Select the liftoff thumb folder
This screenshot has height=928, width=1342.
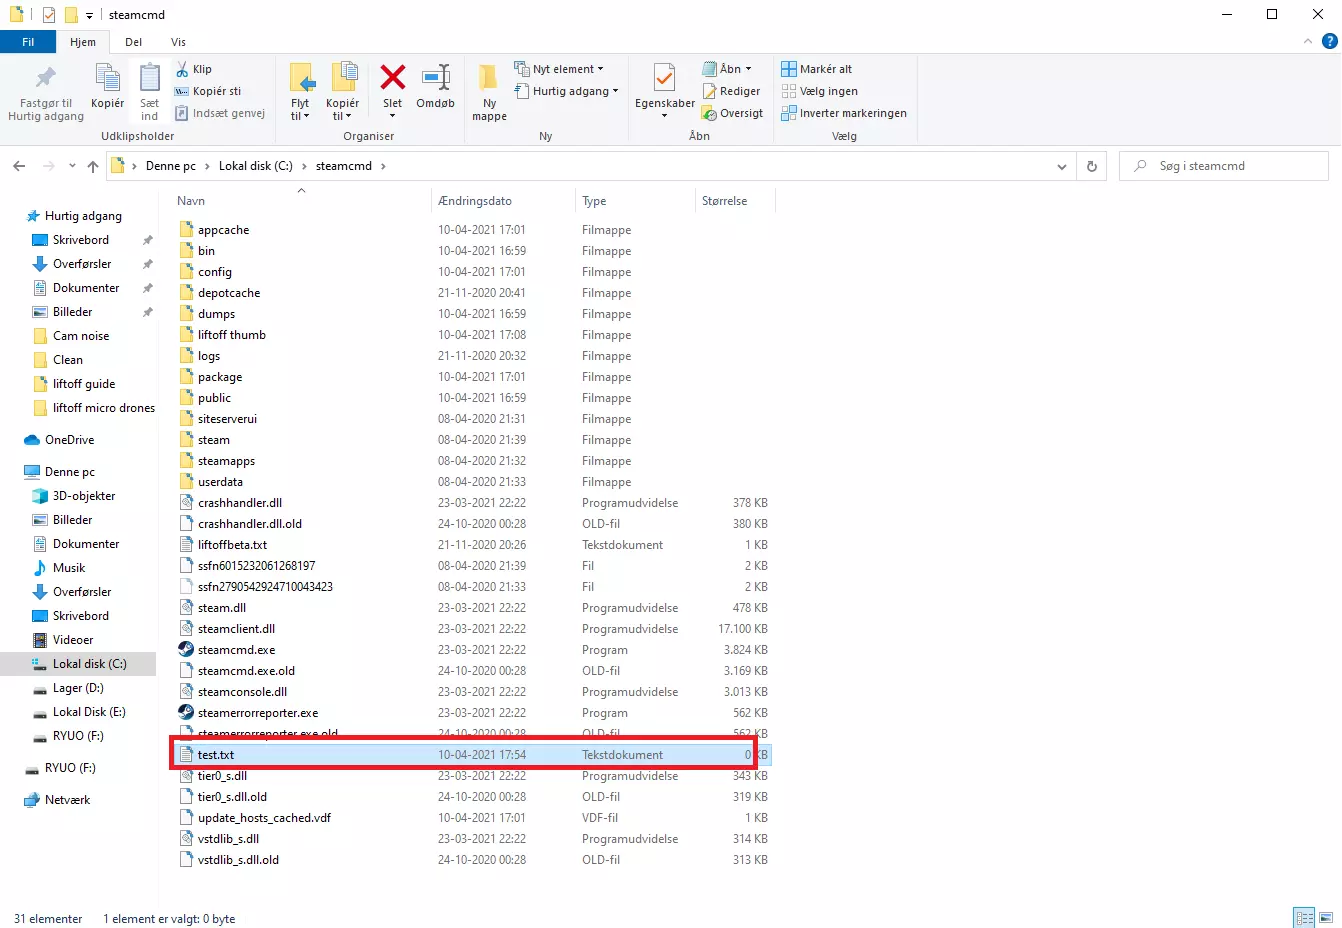[x=232, y=335]
